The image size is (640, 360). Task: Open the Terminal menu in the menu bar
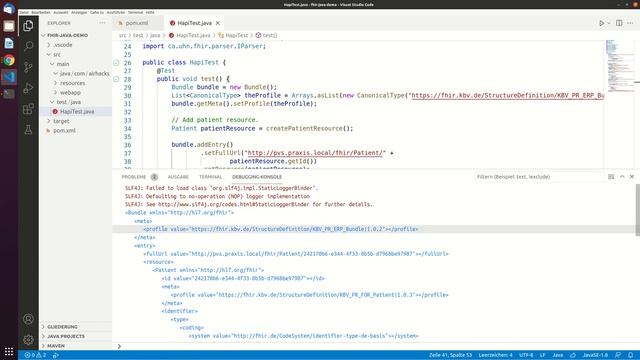click(x=135, y=12)
